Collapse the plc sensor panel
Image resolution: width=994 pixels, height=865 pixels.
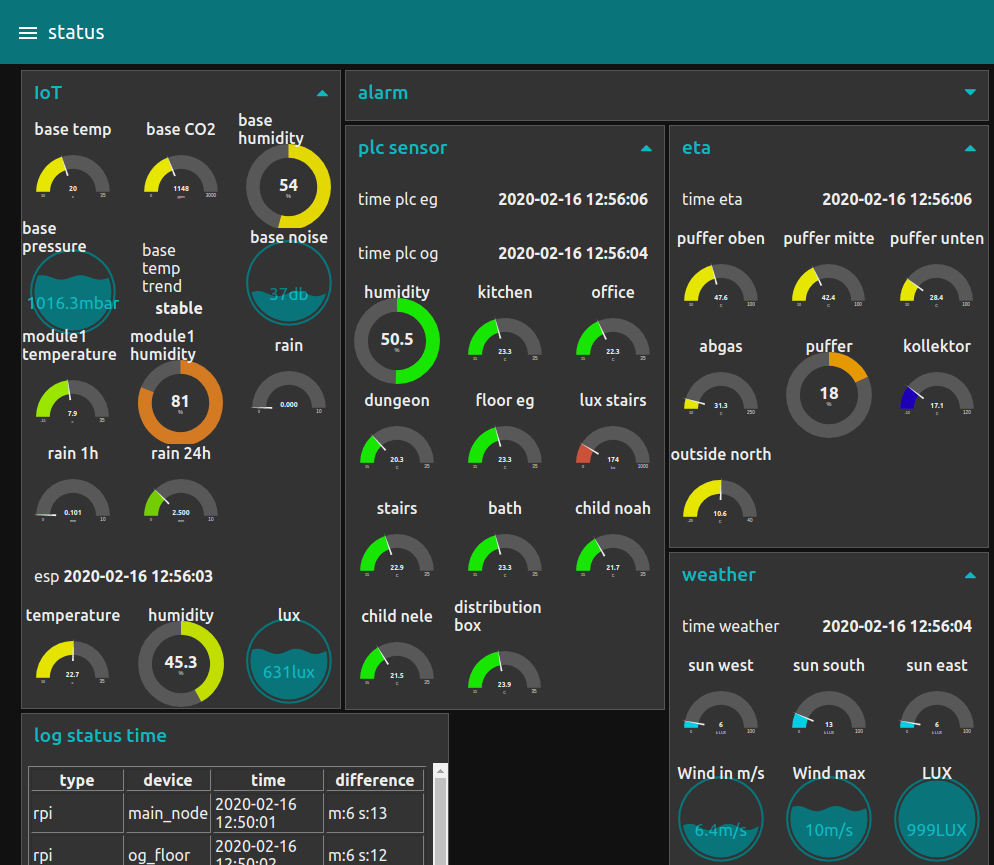[646, 148]
